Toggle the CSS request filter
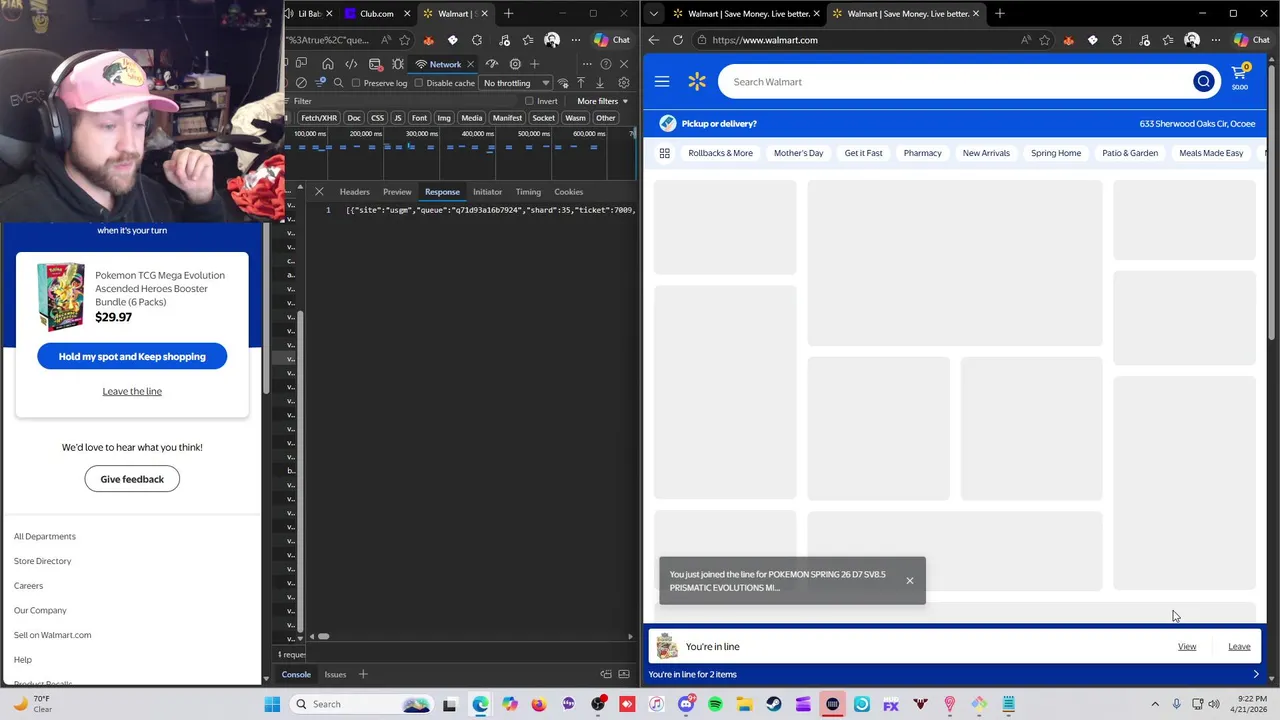The image size is (1280, 720). click(x=377, y=118)
